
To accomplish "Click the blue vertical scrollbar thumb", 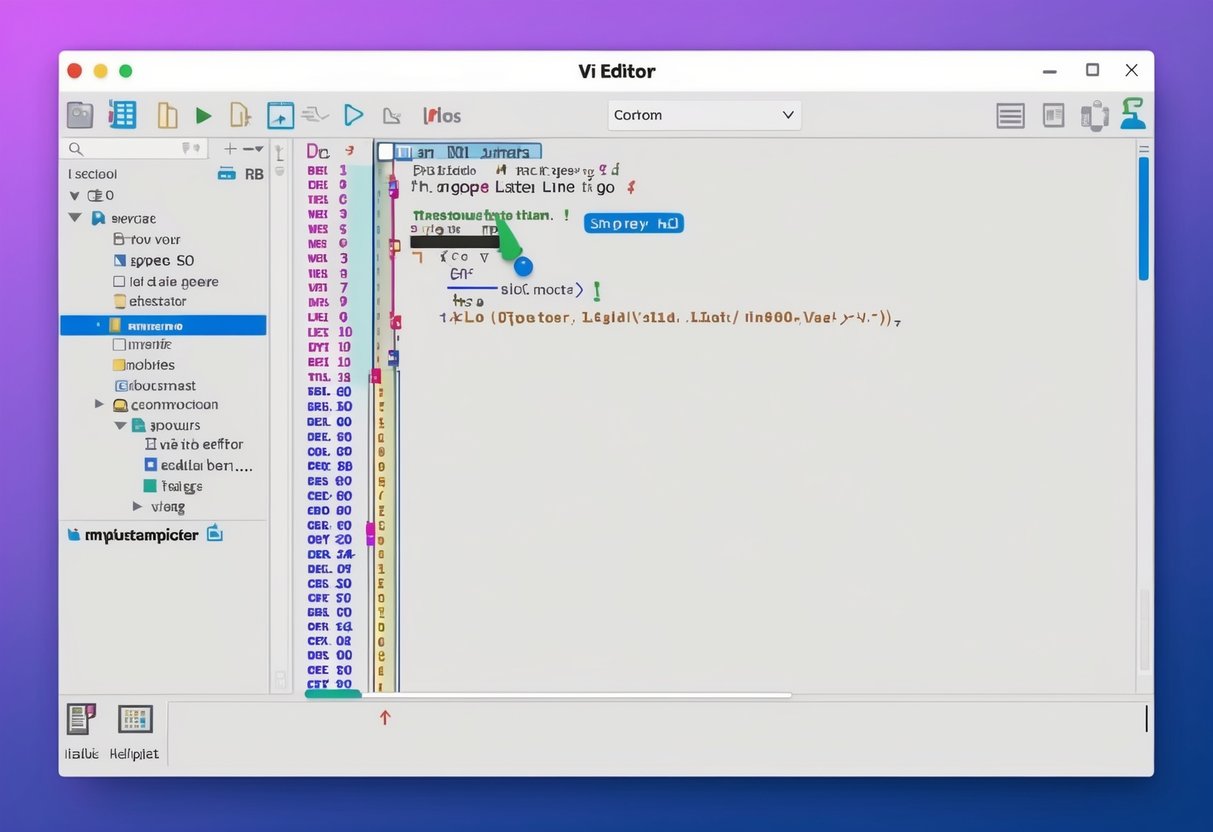I will 1144,218.
